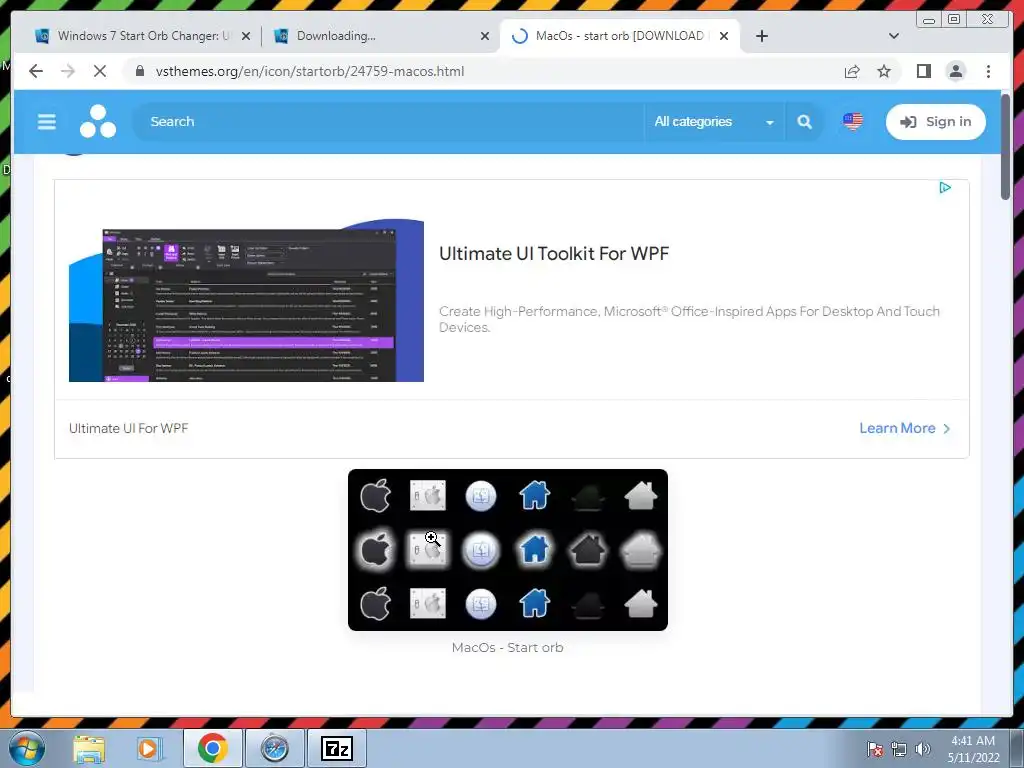Focus the Search input field
The image size is (1024, 768).
(389, 121)
